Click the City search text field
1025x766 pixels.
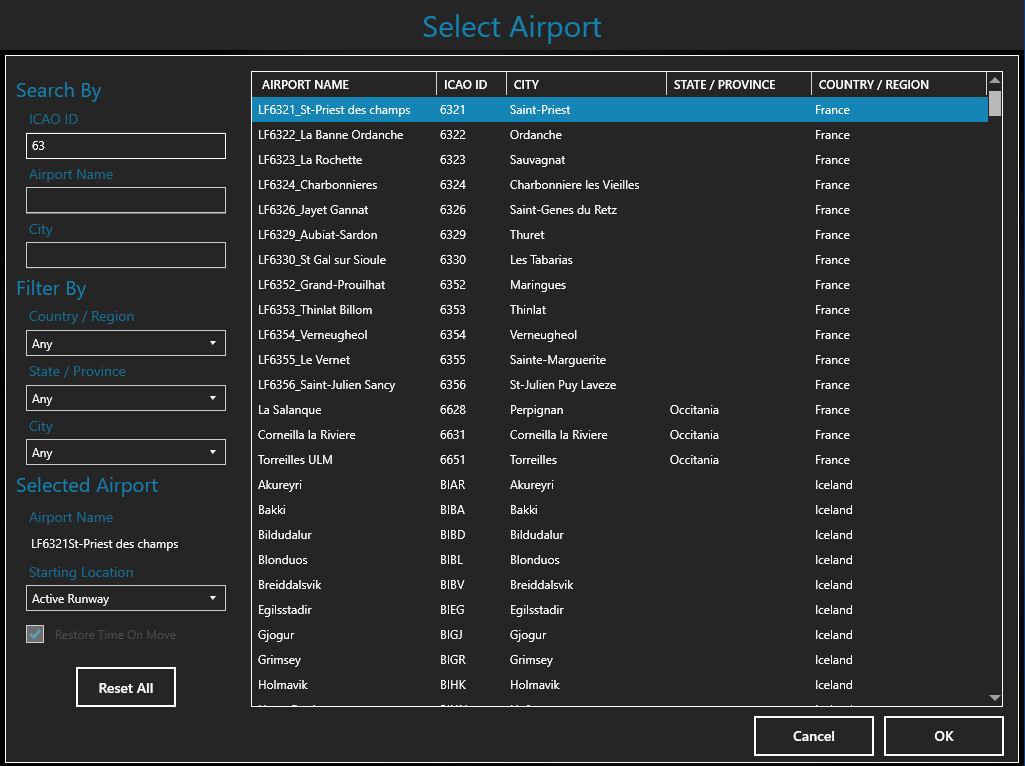[x=126, y=256]
